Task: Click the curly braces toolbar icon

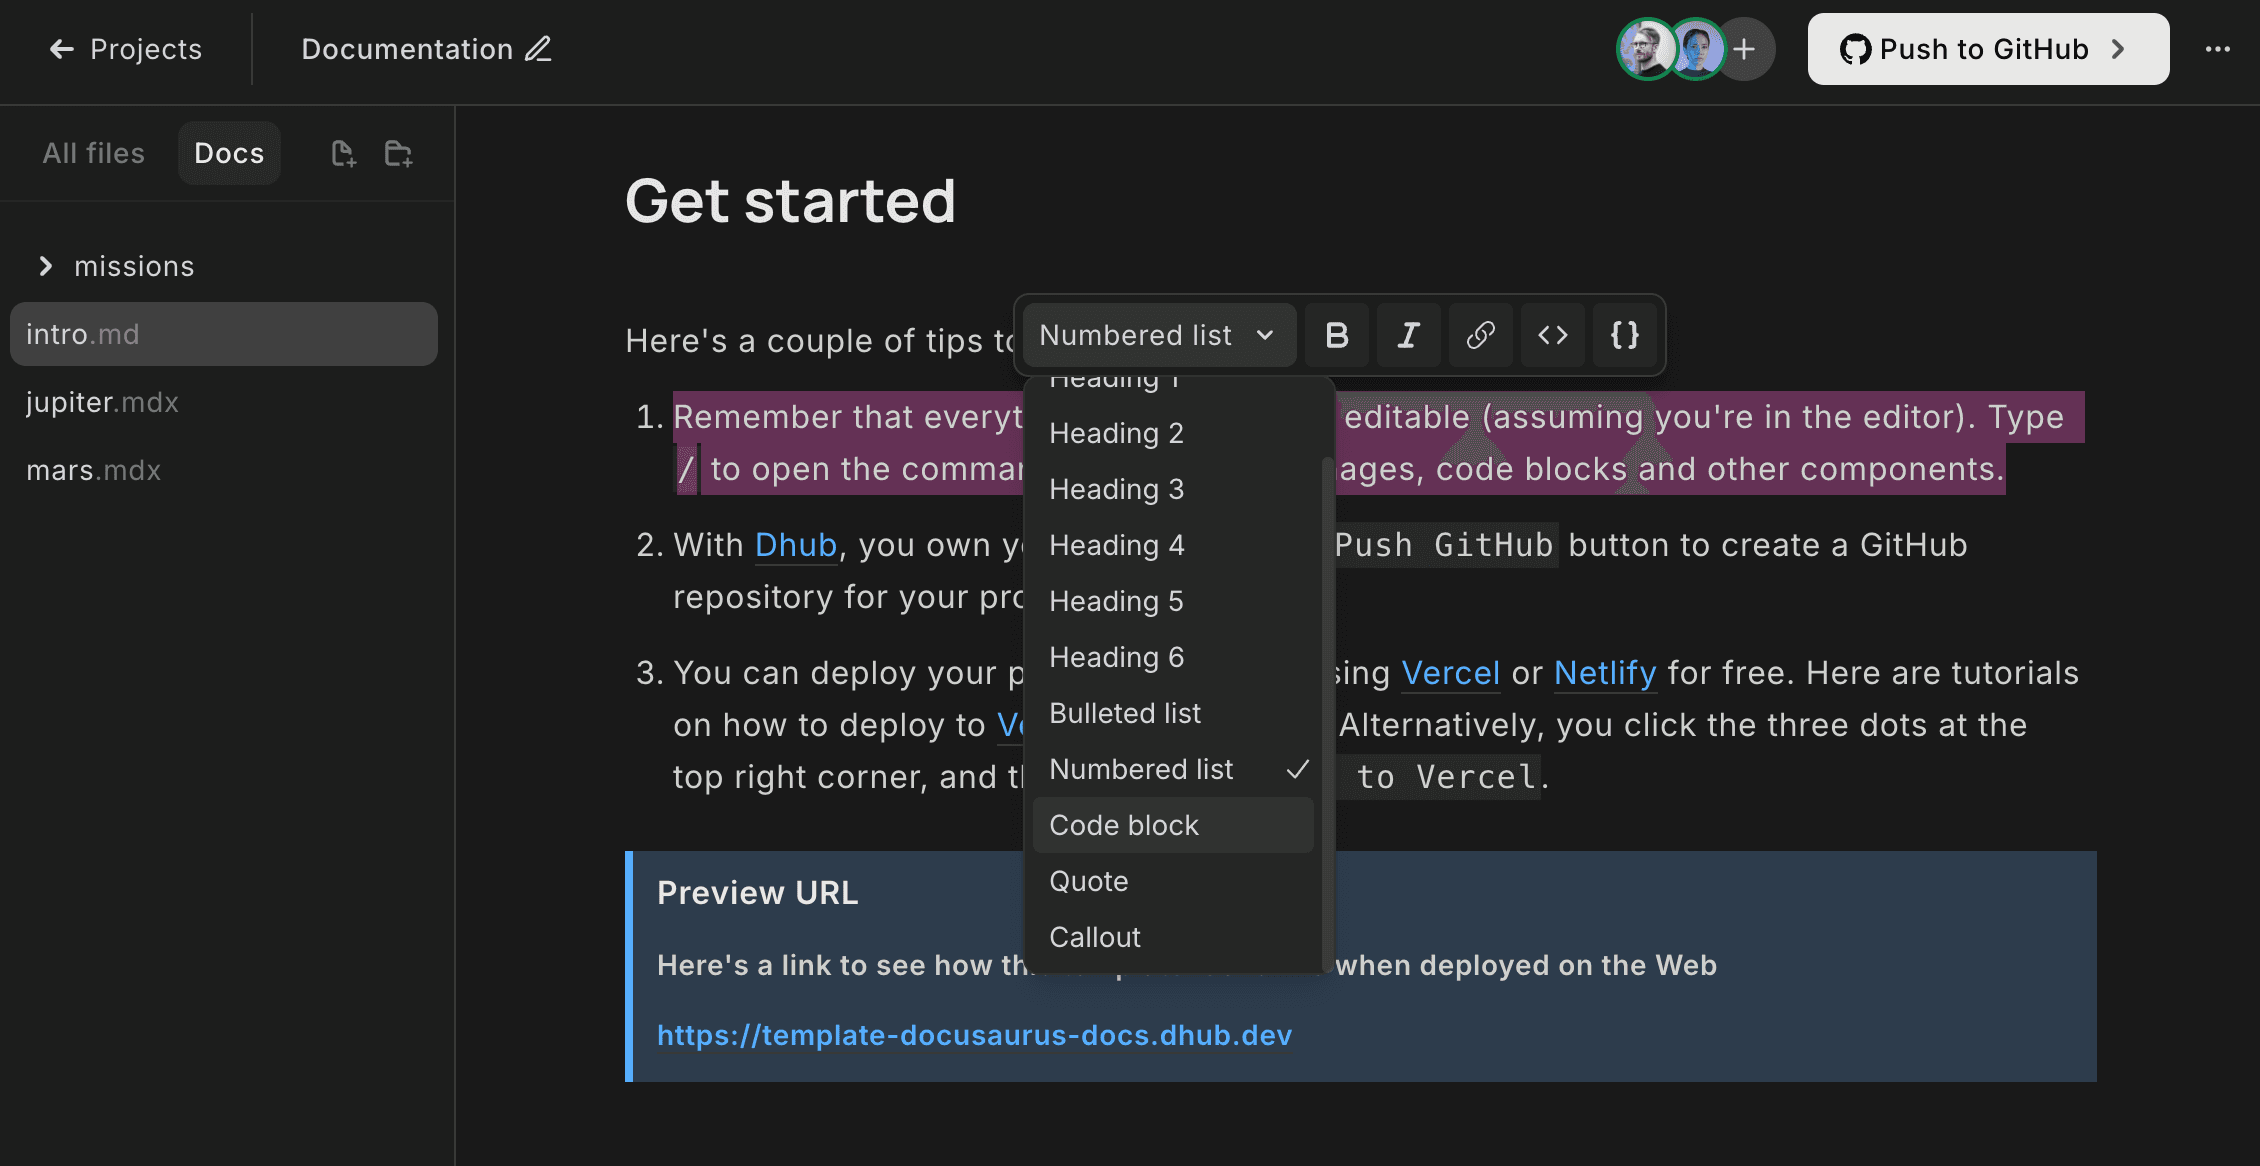Action: [1624, 335]
